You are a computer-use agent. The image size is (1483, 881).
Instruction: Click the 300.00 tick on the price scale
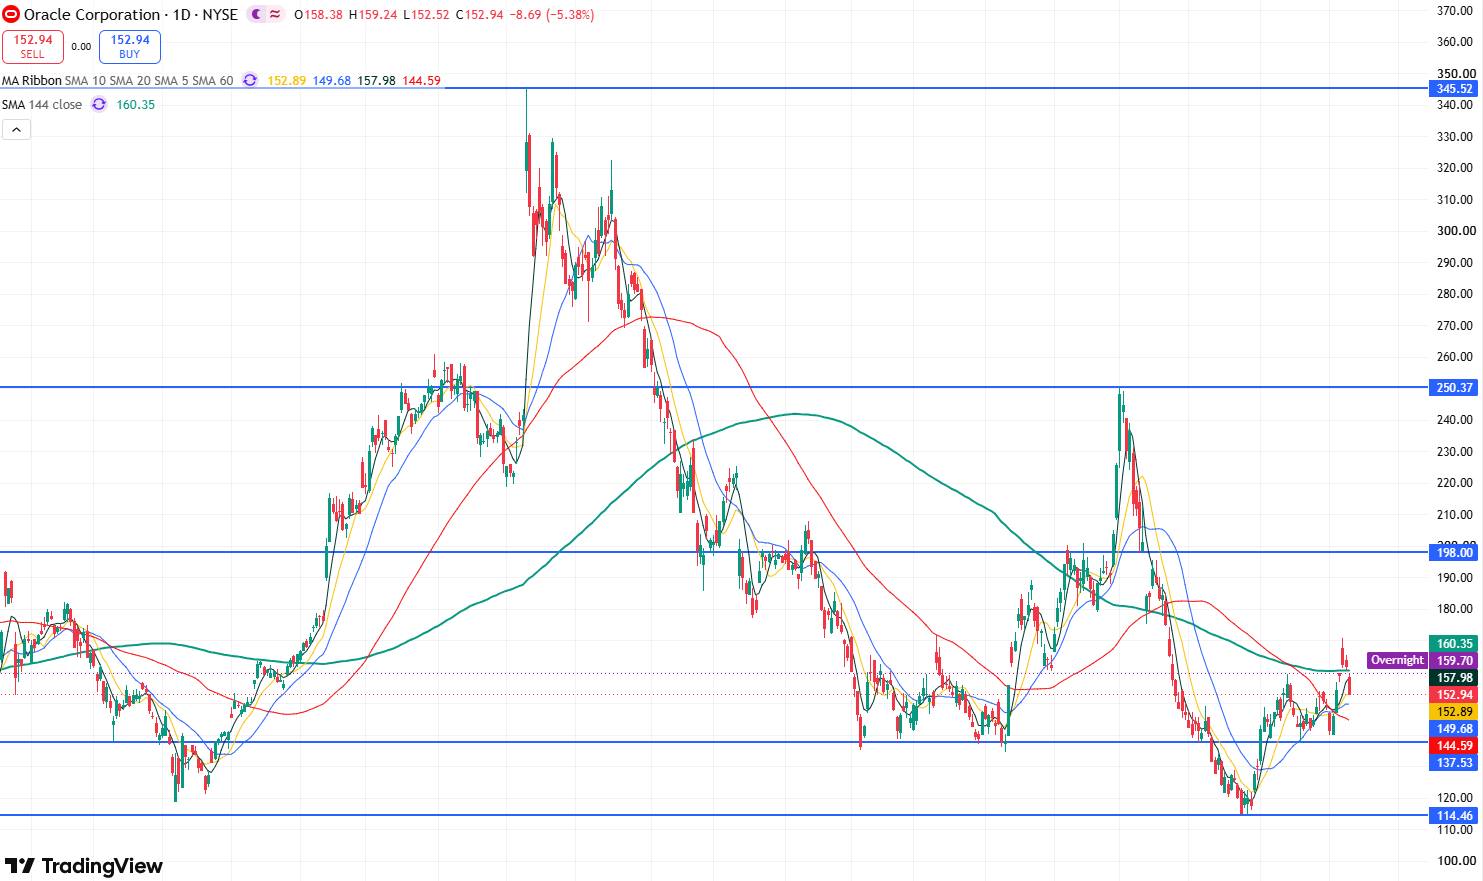(1455, 231)
